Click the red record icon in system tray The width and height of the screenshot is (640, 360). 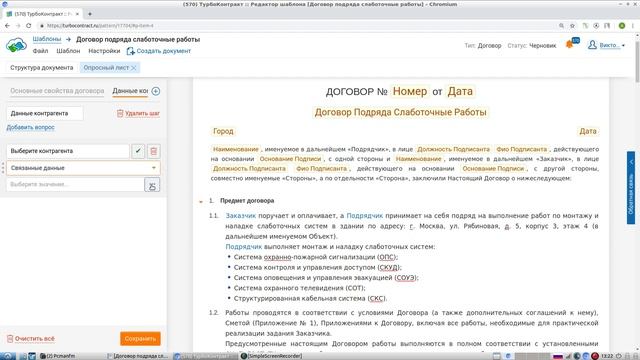pos(595,356)
